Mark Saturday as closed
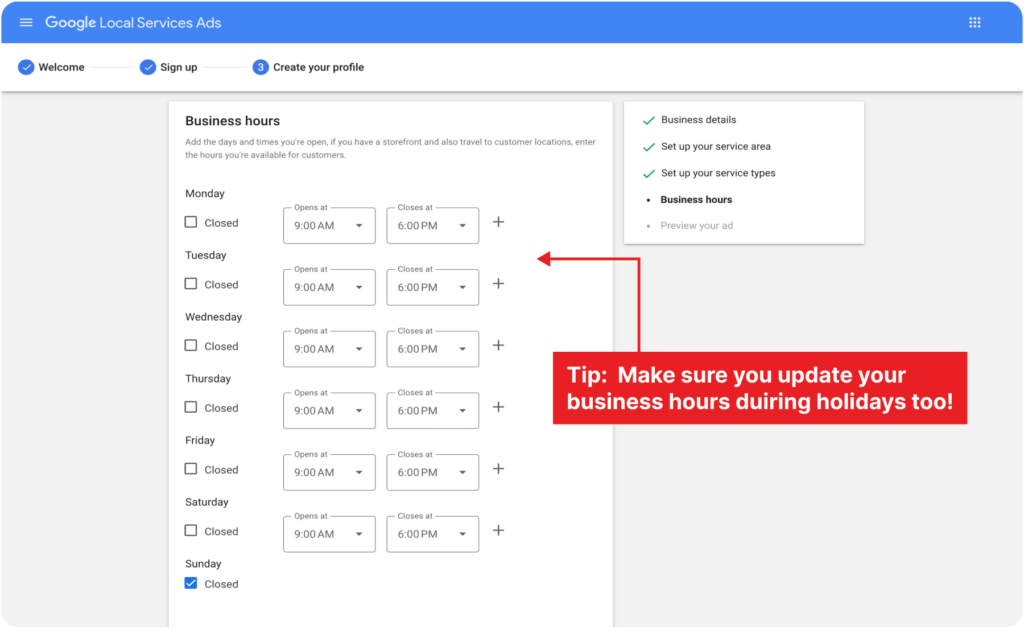Viewport: 1024px width, 633px height. [191, 530]
